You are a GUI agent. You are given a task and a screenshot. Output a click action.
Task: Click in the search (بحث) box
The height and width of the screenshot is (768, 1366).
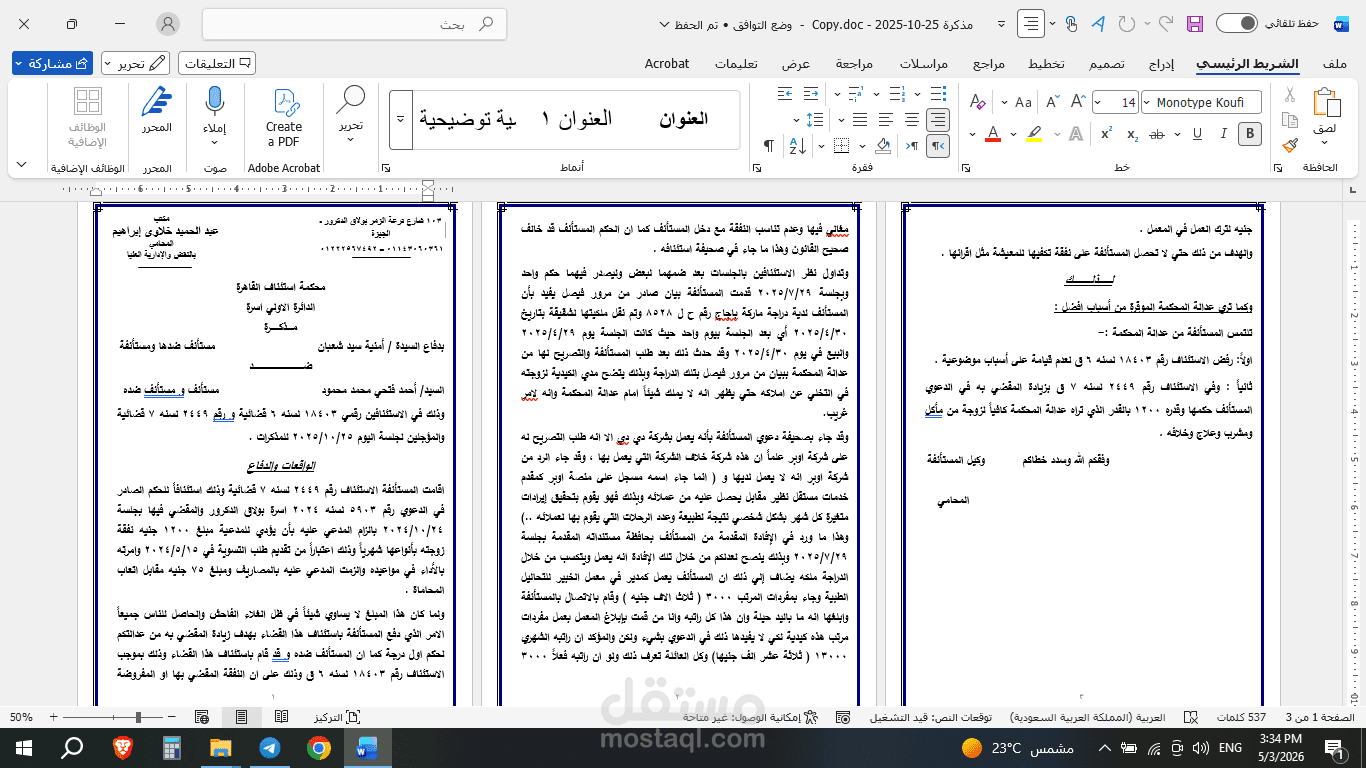pos(354,24)
